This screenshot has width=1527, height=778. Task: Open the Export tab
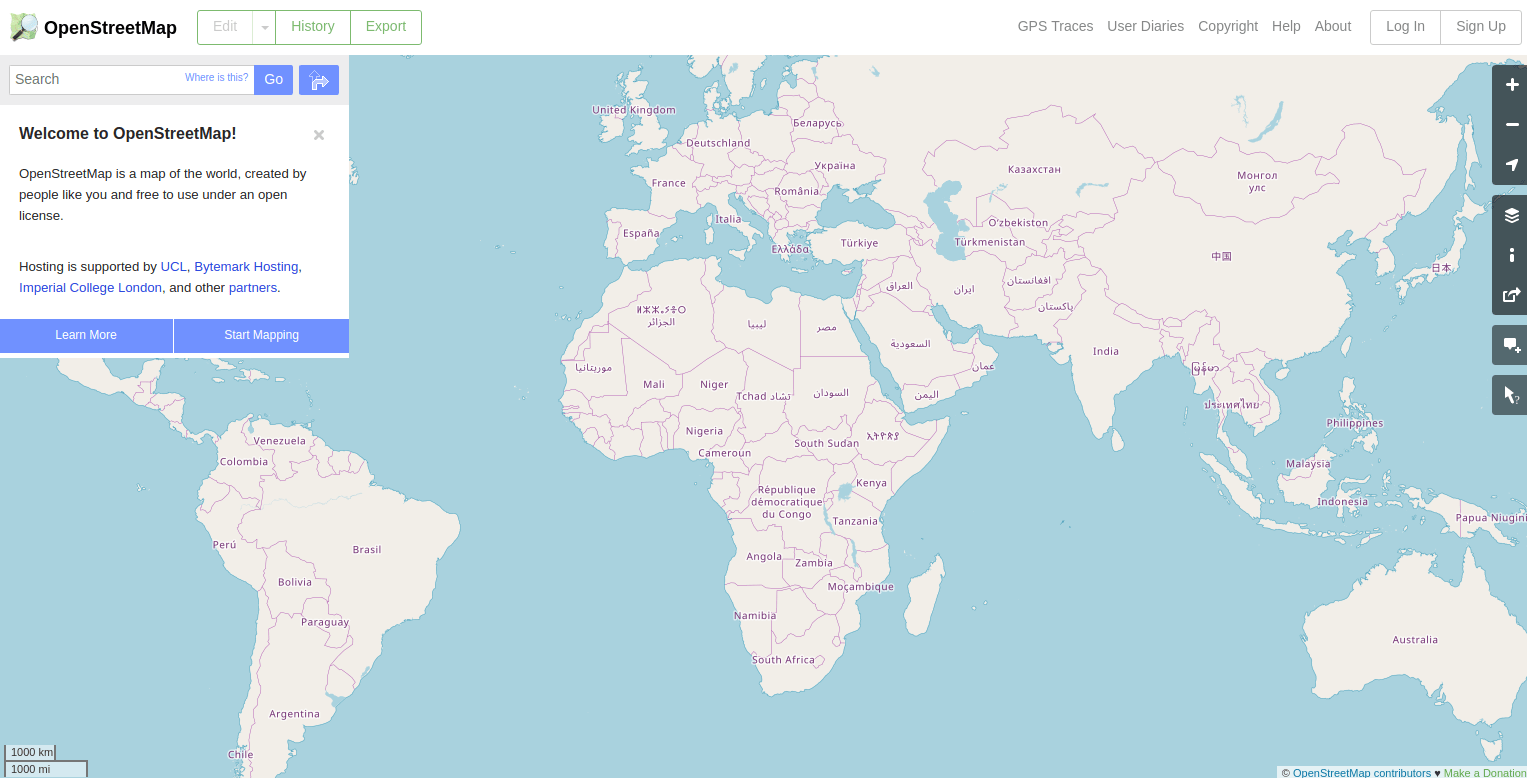(386, 27)
